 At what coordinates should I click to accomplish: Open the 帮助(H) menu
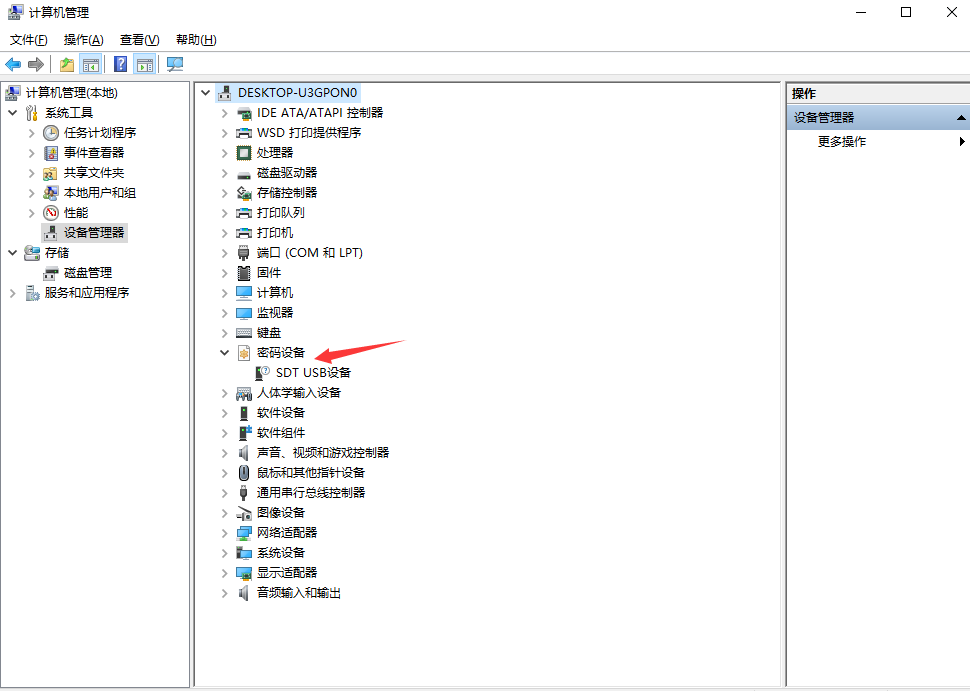[x=196, y=40]
